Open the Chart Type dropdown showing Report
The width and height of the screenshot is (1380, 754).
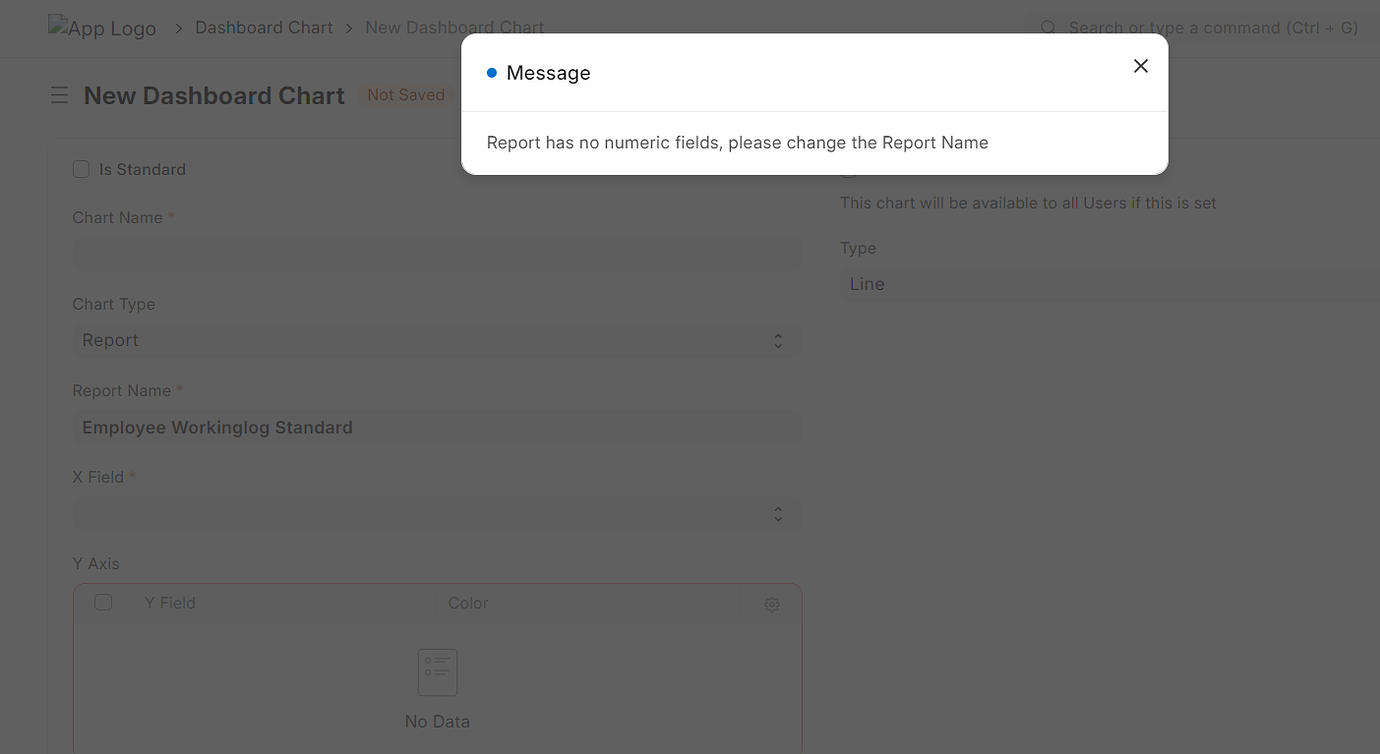437,340
